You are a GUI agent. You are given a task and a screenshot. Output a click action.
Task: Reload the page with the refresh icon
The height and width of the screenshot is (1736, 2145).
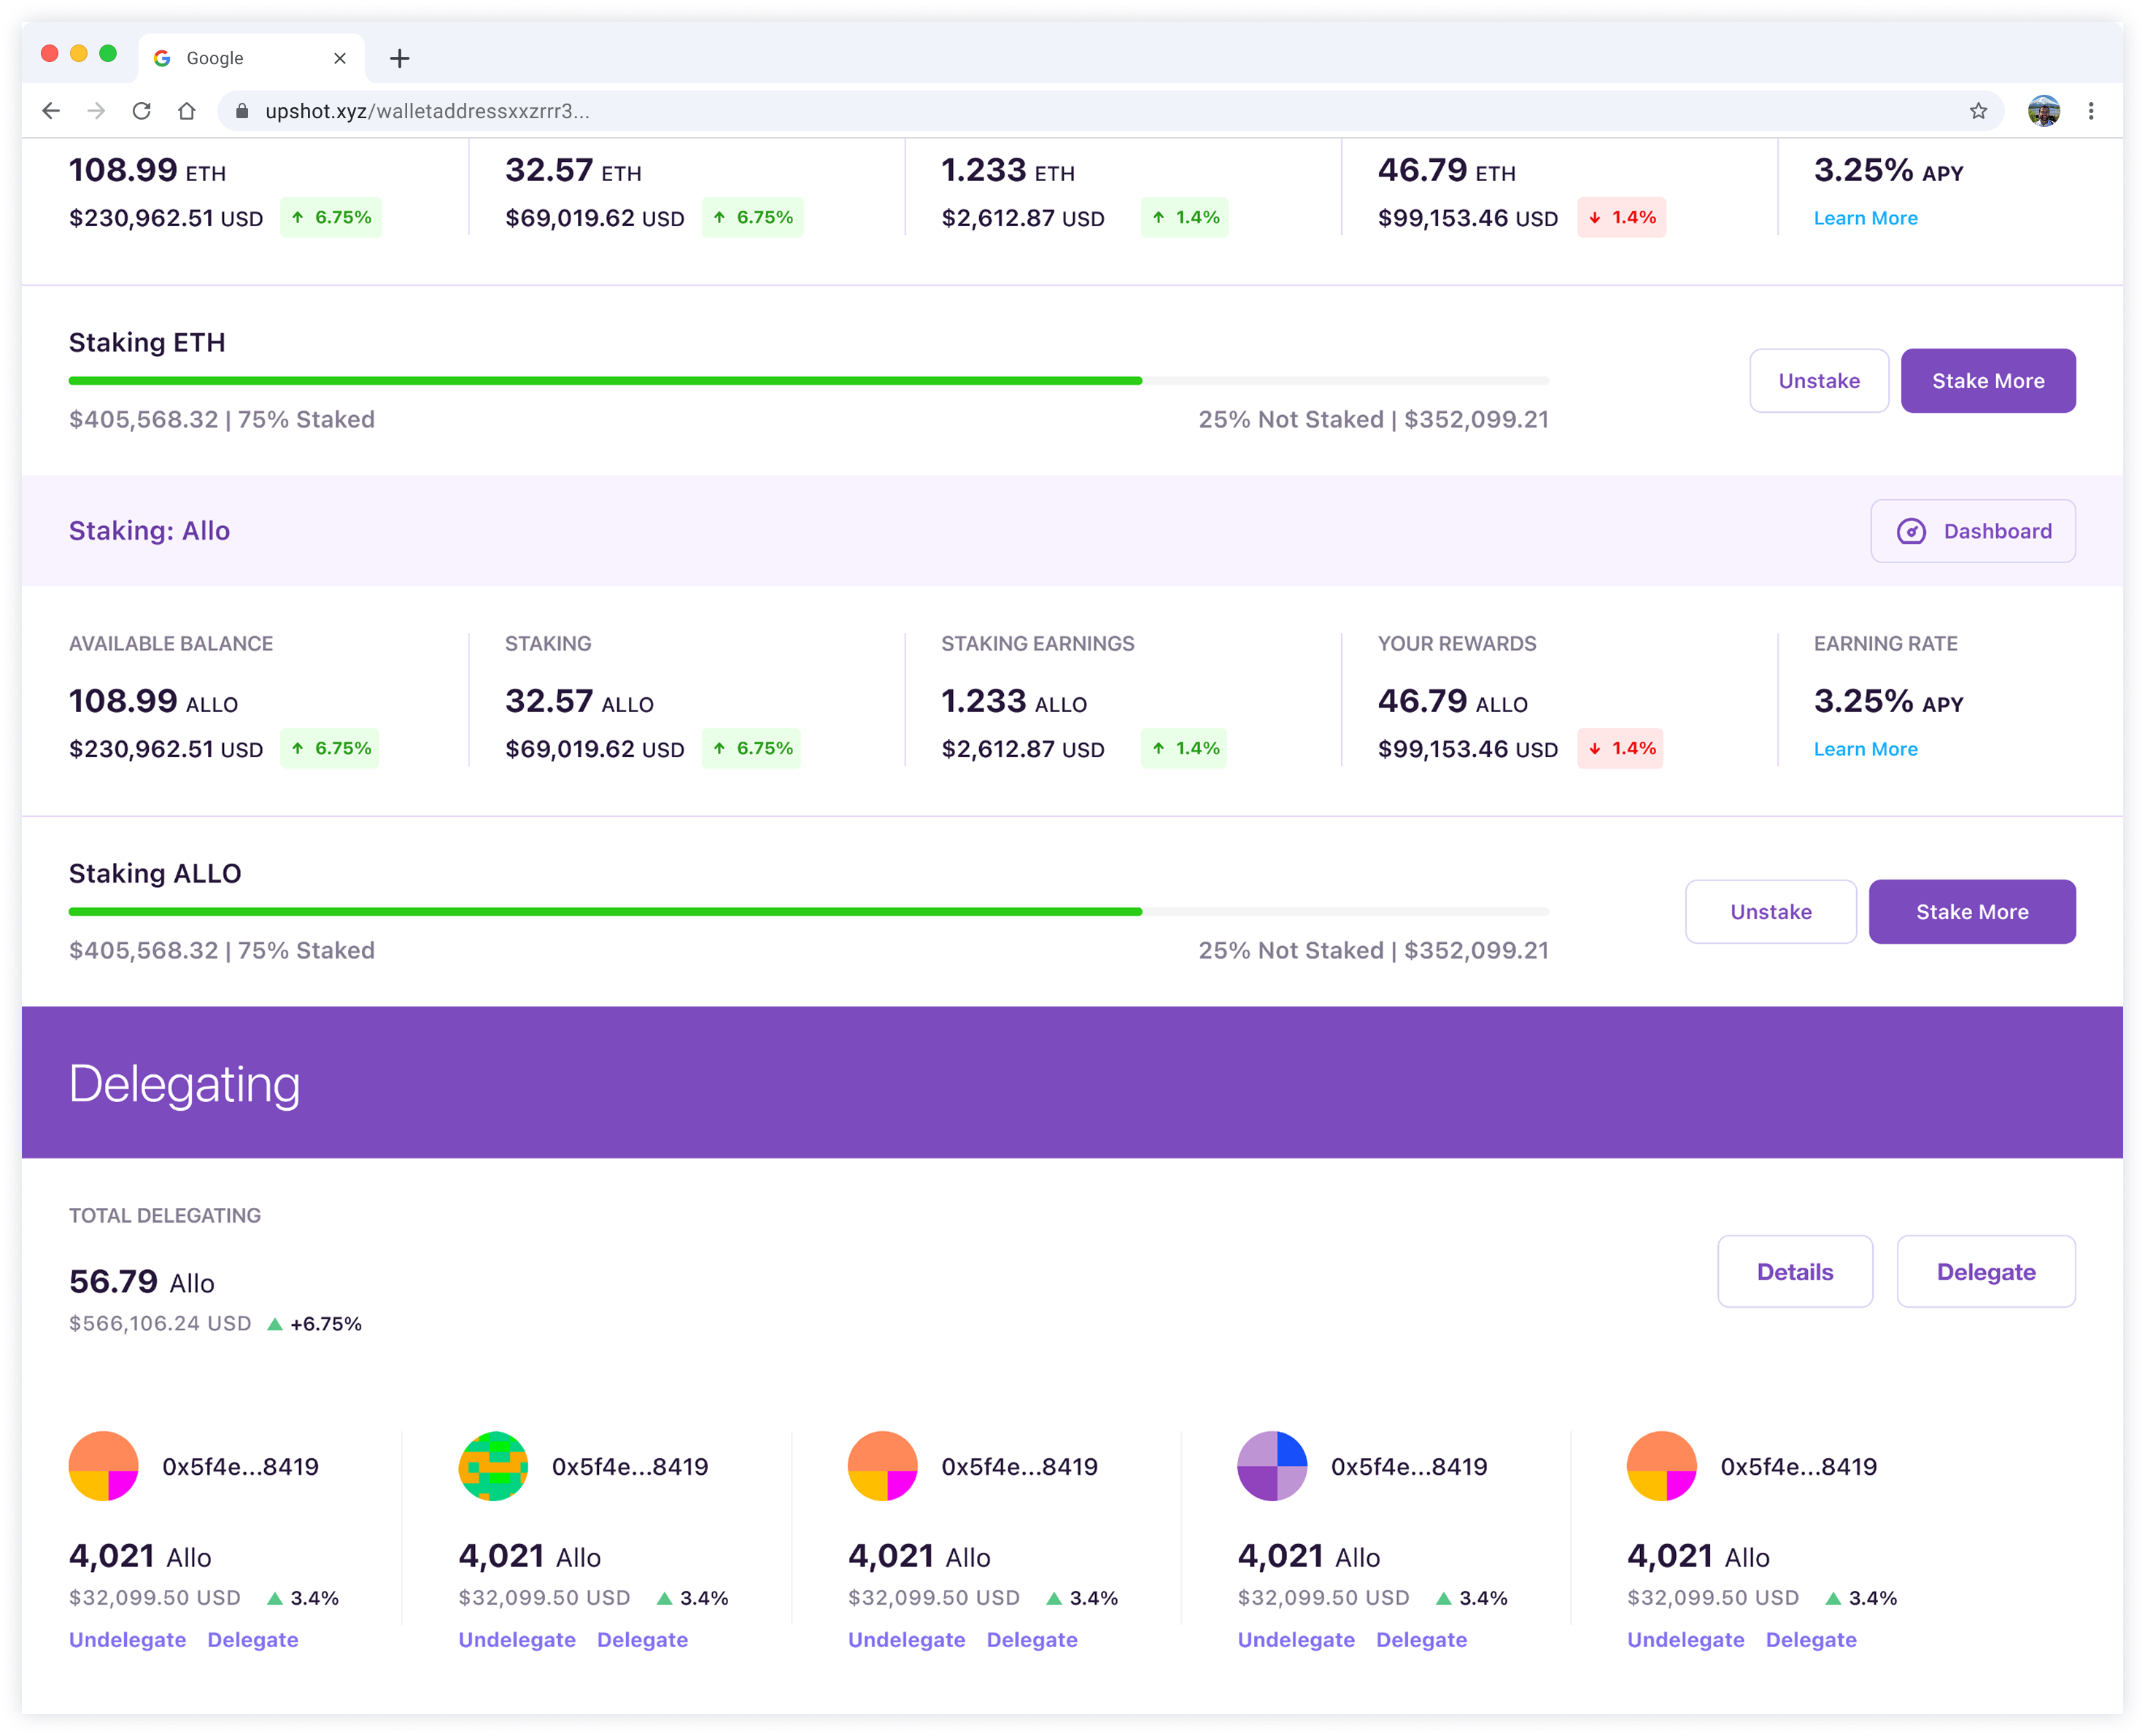click(142, 111)
